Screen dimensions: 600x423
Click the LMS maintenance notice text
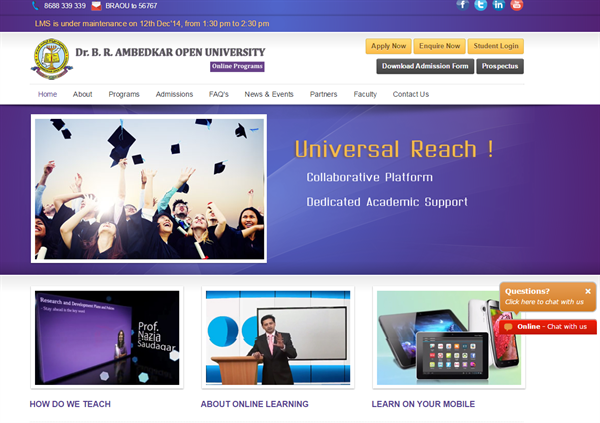152,24
